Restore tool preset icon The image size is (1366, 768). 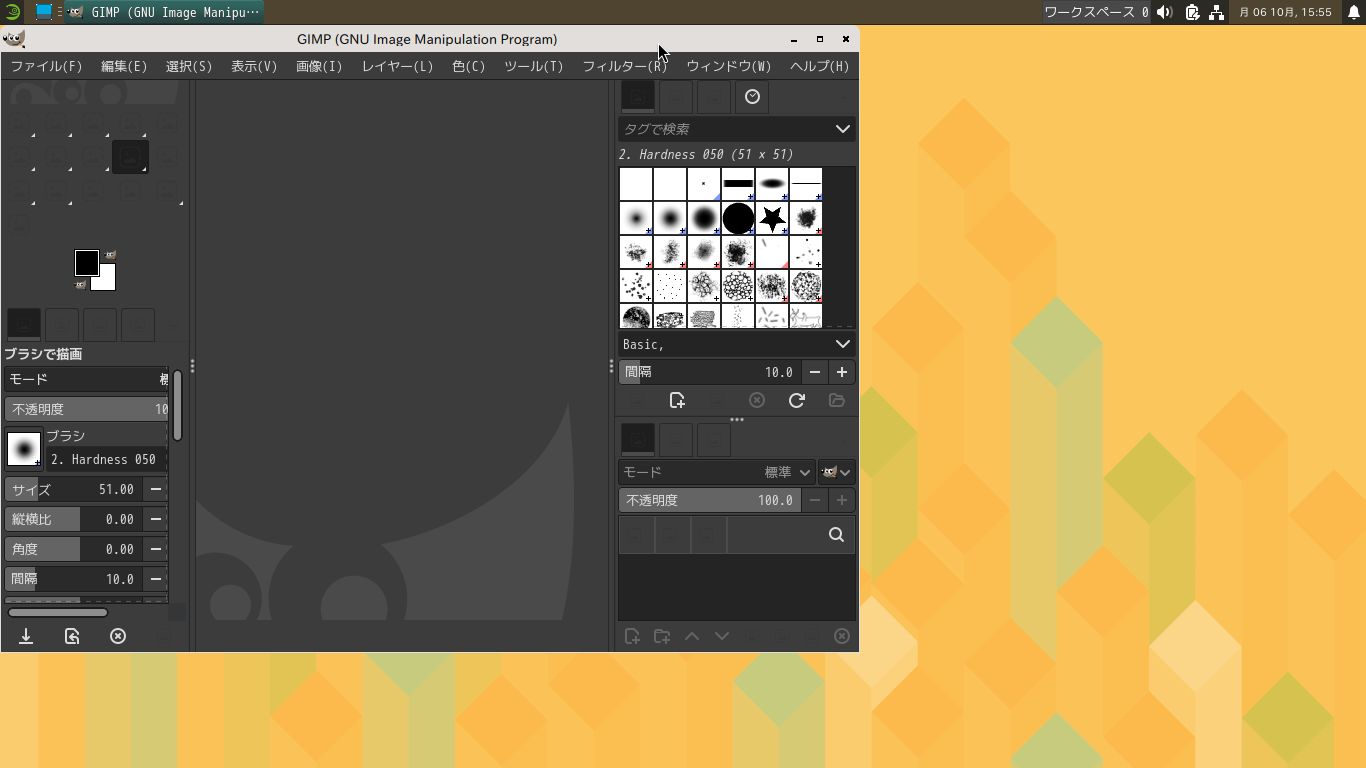click(72, 636)
